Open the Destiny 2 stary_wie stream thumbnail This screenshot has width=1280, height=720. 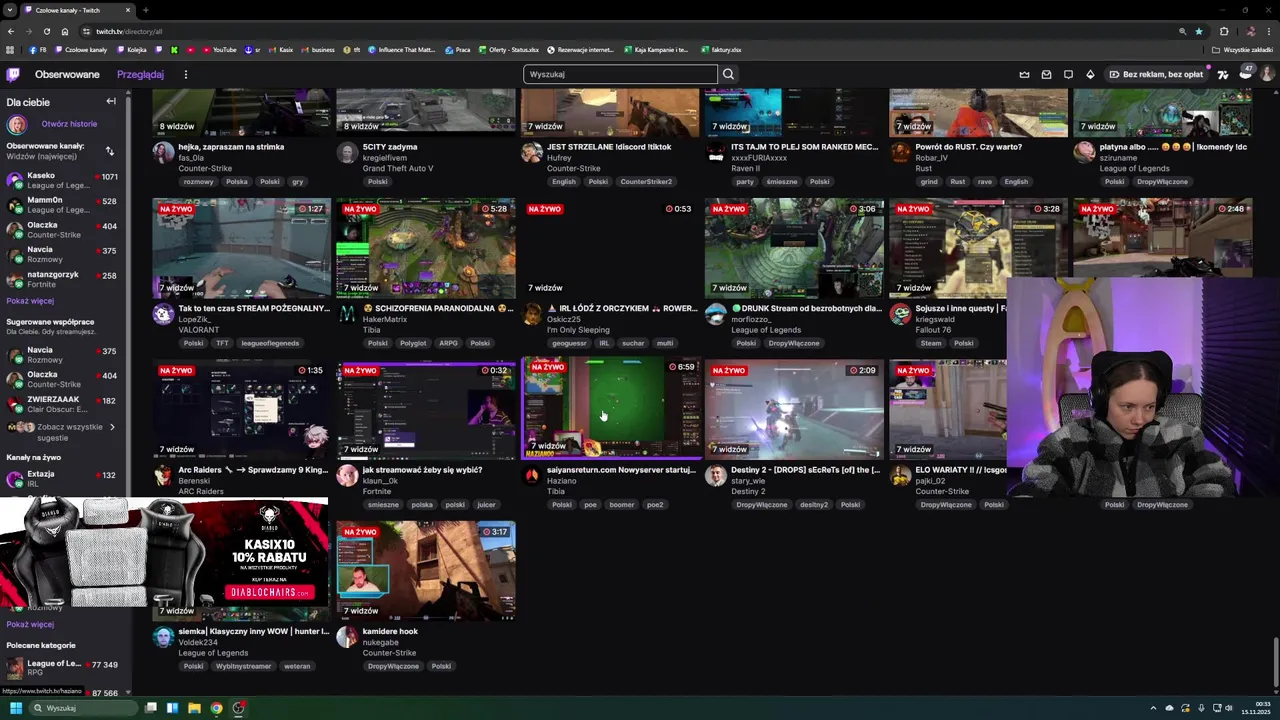(793, 410)
